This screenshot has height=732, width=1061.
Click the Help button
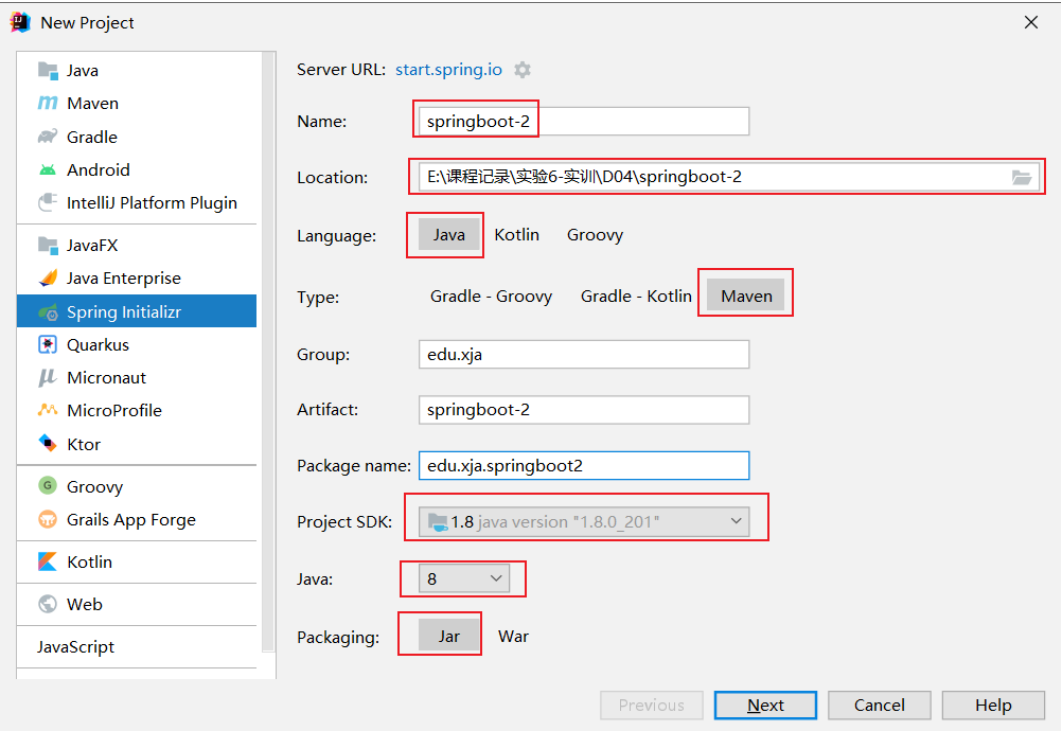tap(993, 705)
